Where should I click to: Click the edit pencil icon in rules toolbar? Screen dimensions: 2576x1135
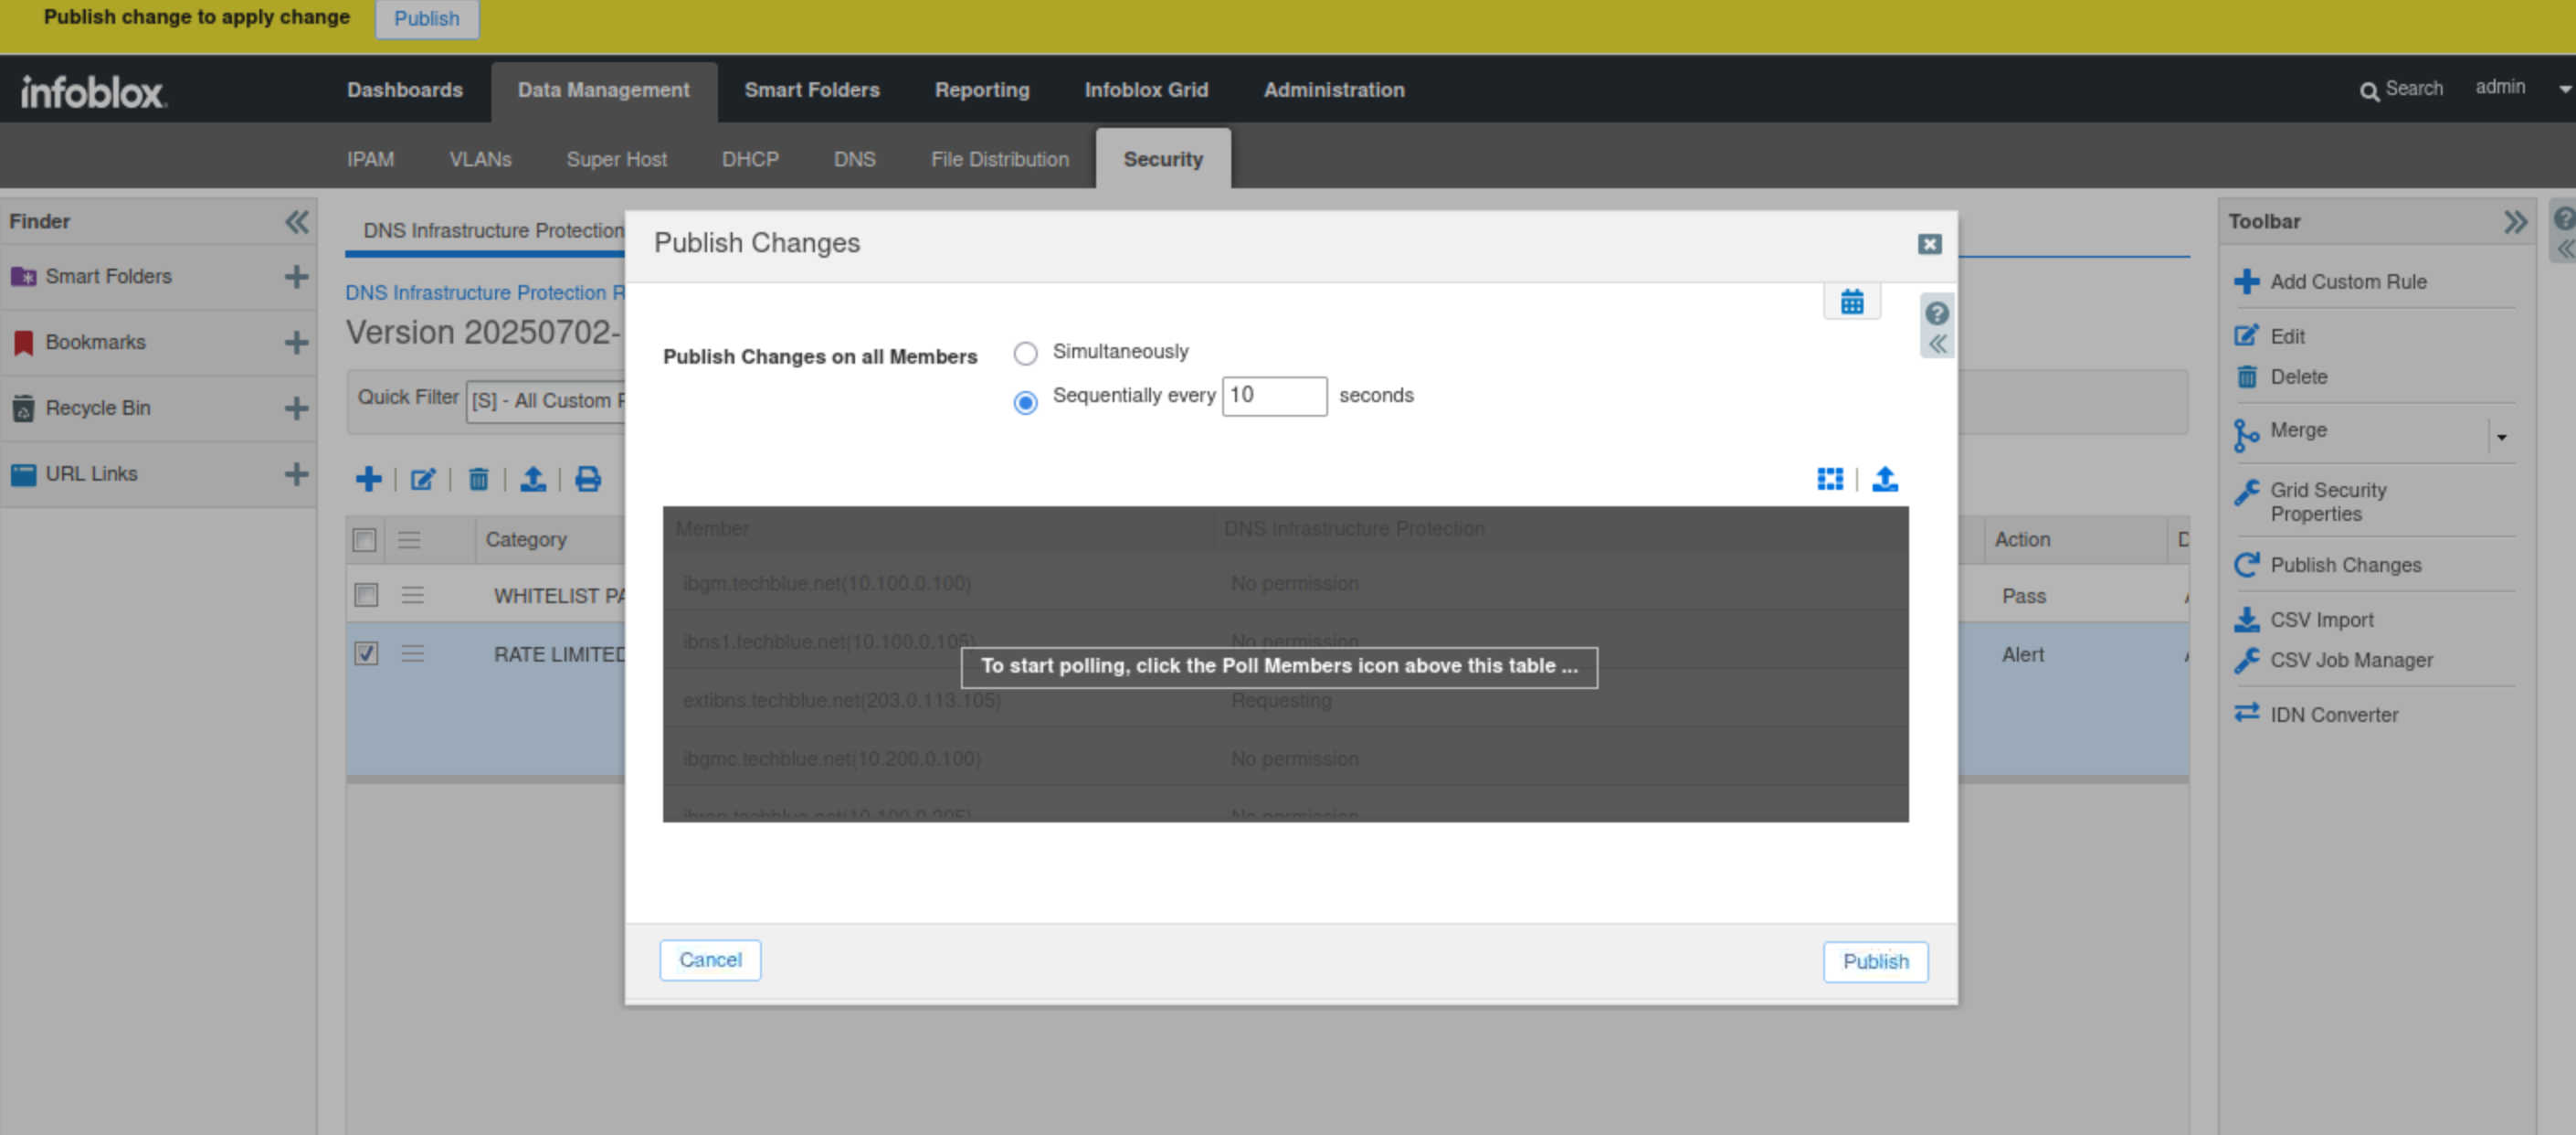[x=423, y=479]
